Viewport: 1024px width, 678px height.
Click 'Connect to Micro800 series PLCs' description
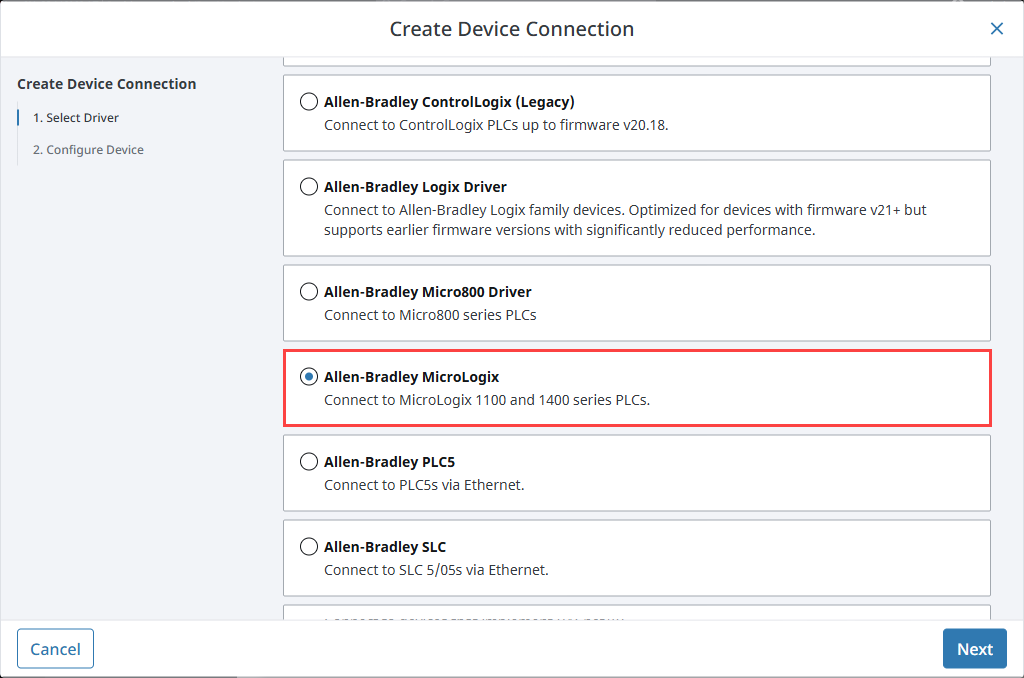[x=430, y=315]
